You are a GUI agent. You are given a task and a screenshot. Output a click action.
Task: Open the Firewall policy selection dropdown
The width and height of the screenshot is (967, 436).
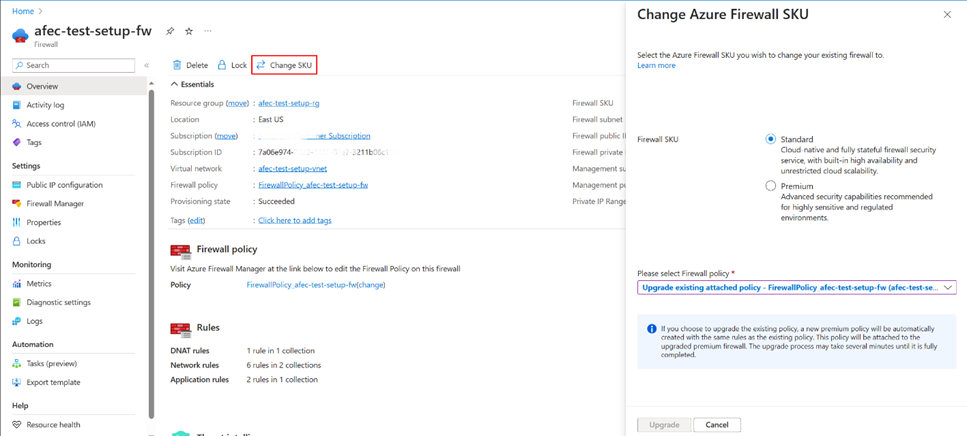797,287
